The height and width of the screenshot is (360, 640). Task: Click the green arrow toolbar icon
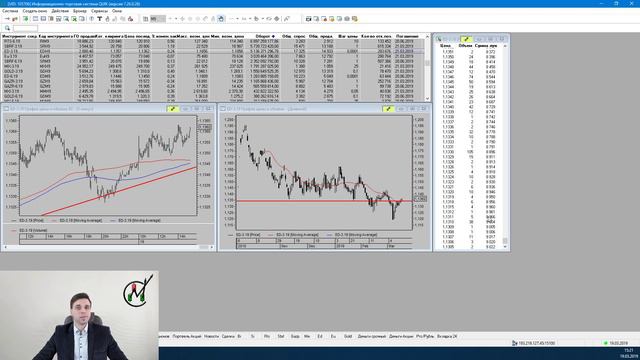[25, 19]
